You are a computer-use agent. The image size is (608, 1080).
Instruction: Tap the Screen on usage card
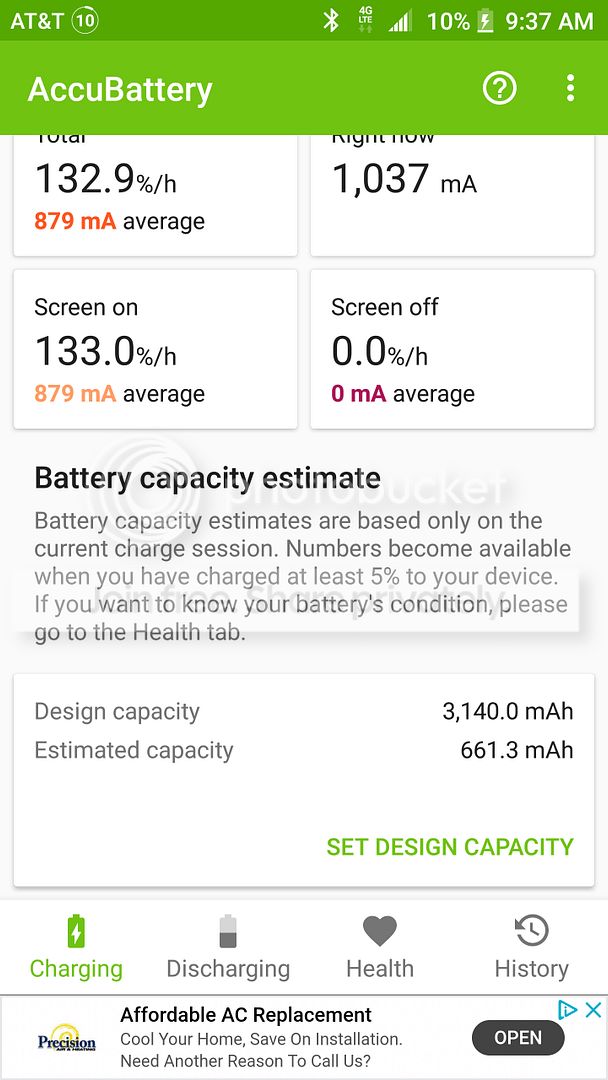(155, 349)
